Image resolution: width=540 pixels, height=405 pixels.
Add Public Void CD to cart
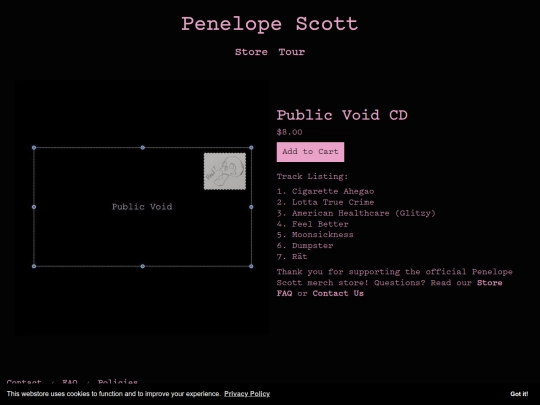tap(310, 152)
